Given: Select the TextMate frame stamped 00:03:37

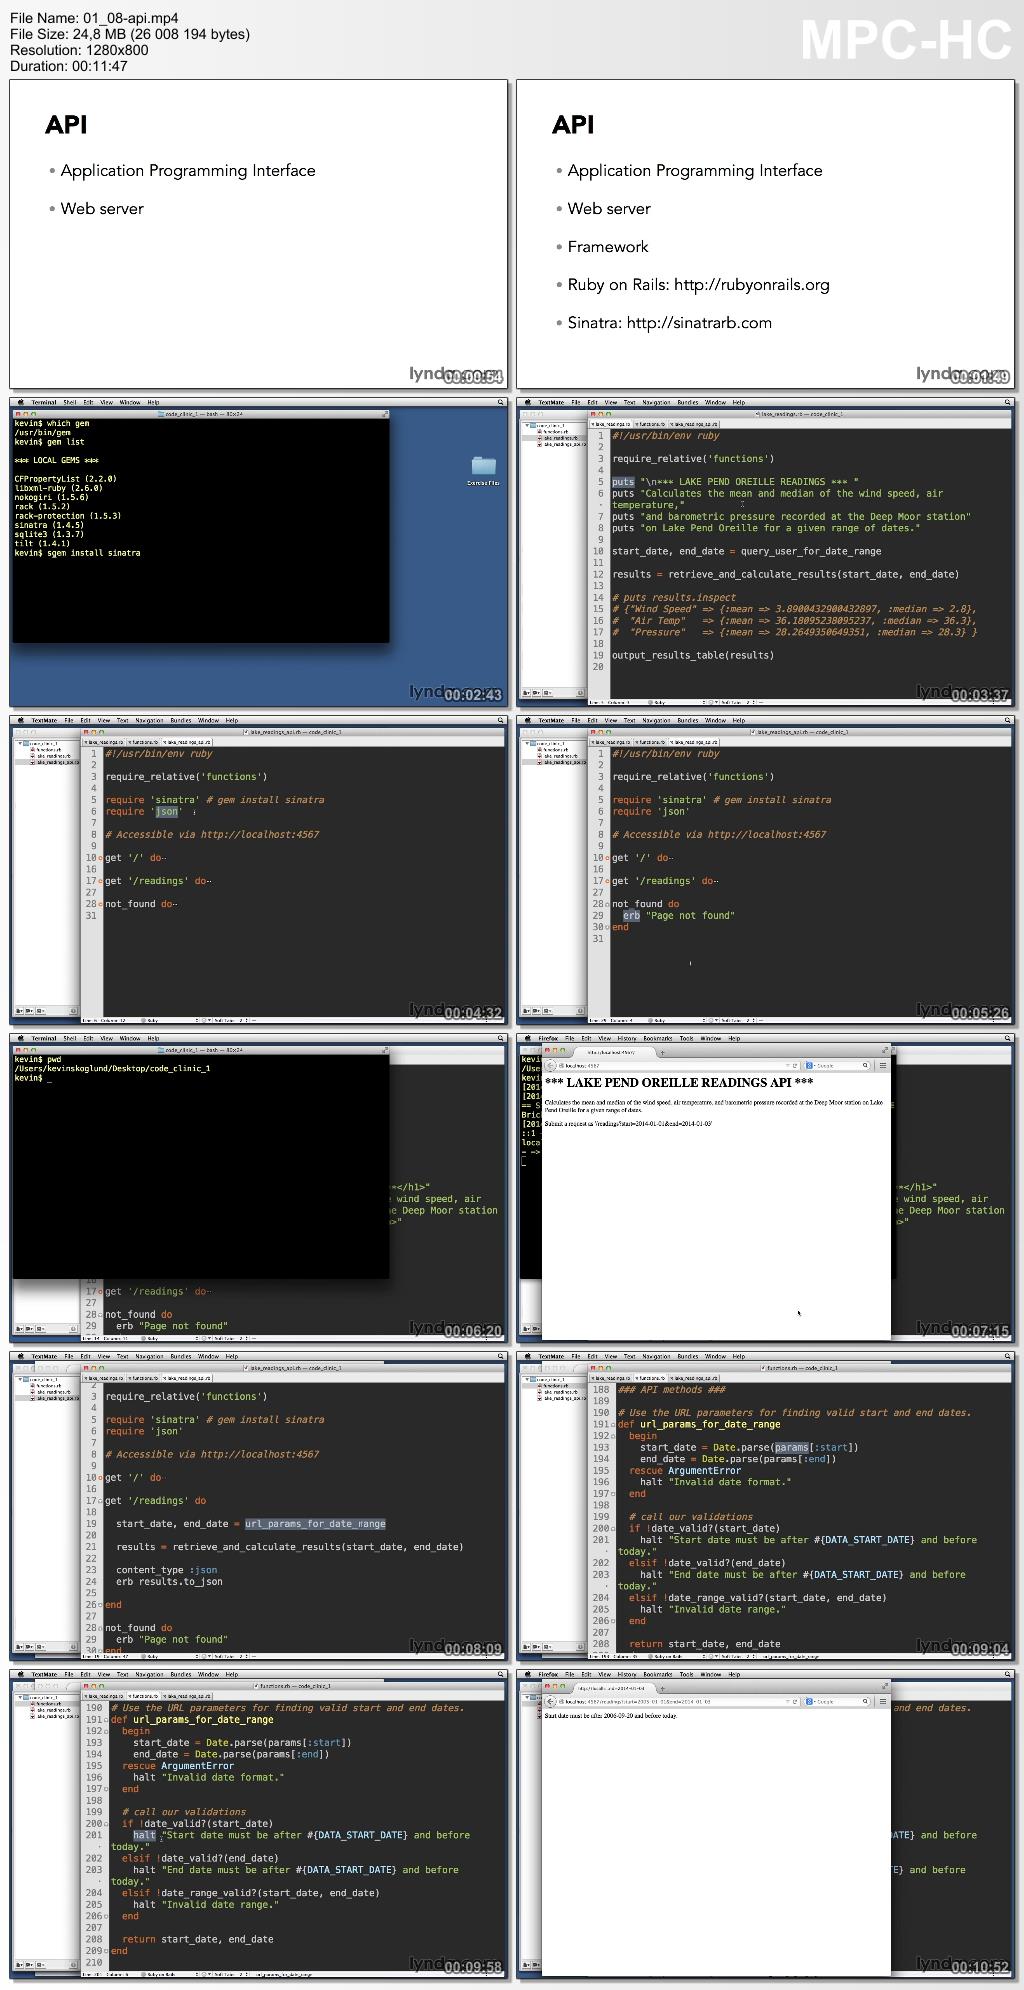Looking at the screenshot, I should pos(765,552).
